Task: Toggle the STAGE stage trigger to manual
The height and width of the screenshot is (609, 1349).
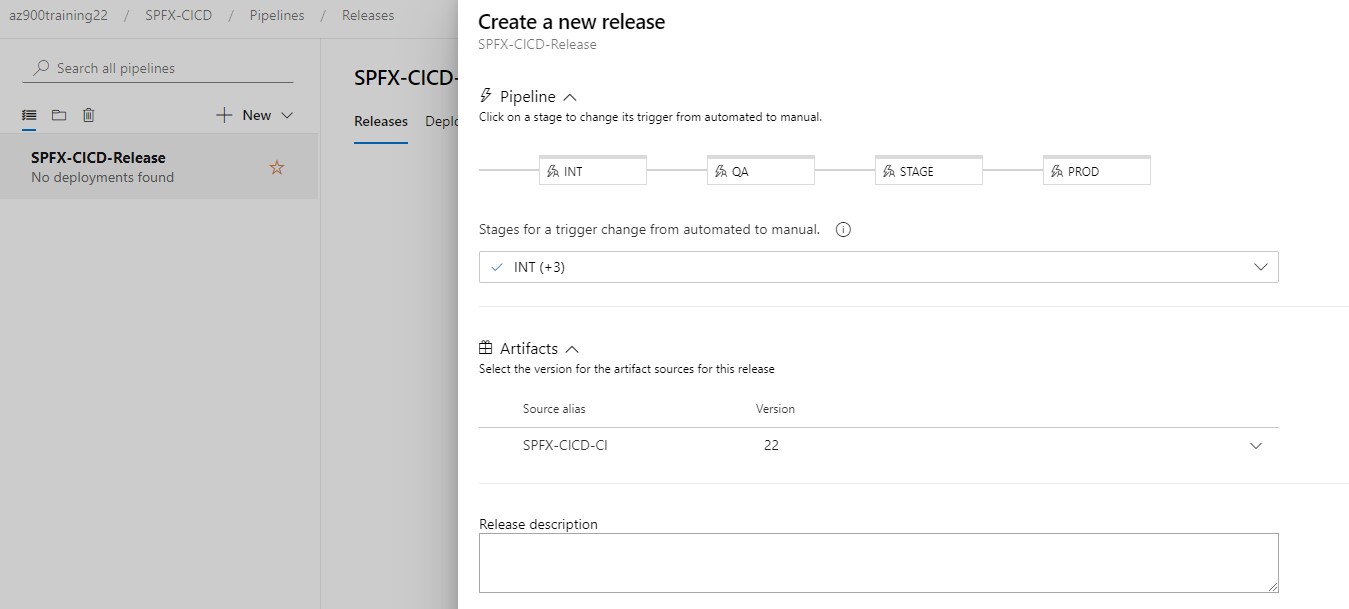Action: click(929, 171)
